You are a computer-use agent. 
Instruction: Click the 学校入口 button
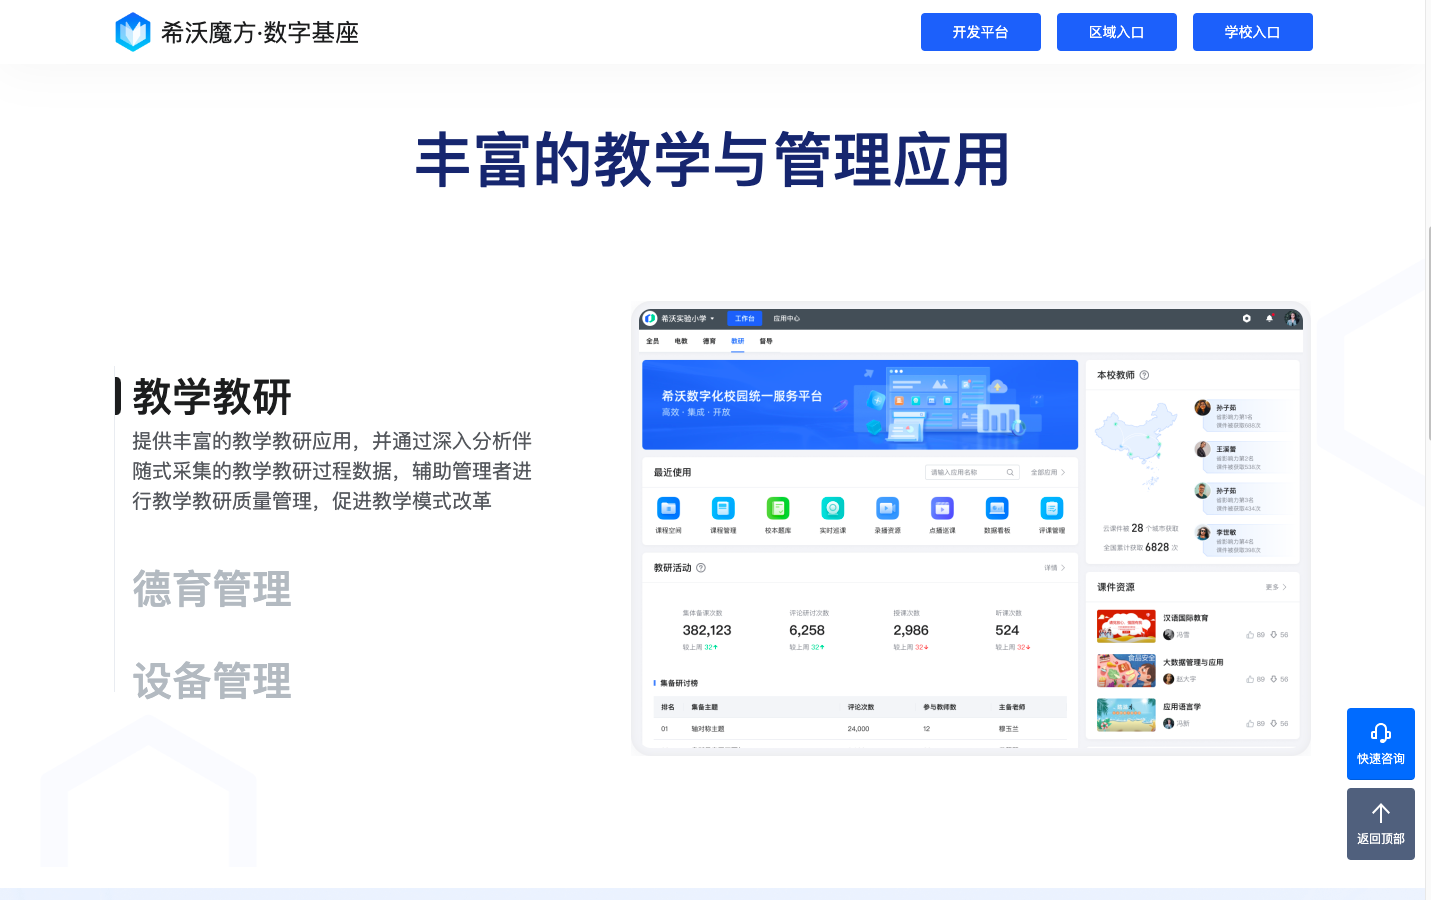tap(1252, 32)
